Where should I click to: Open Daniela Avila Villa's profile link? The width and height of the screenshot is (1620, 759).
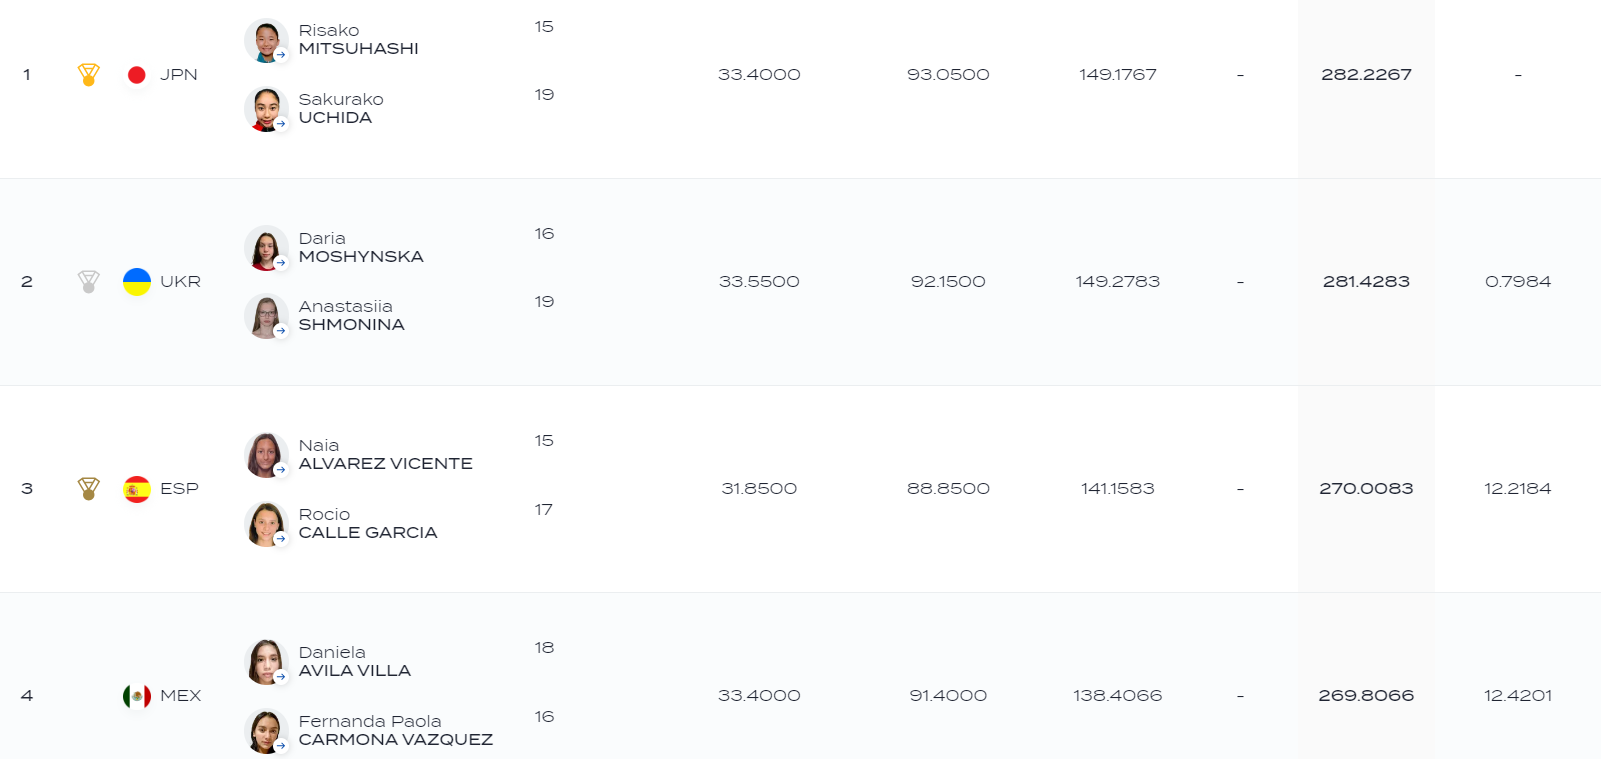point(355,662)
